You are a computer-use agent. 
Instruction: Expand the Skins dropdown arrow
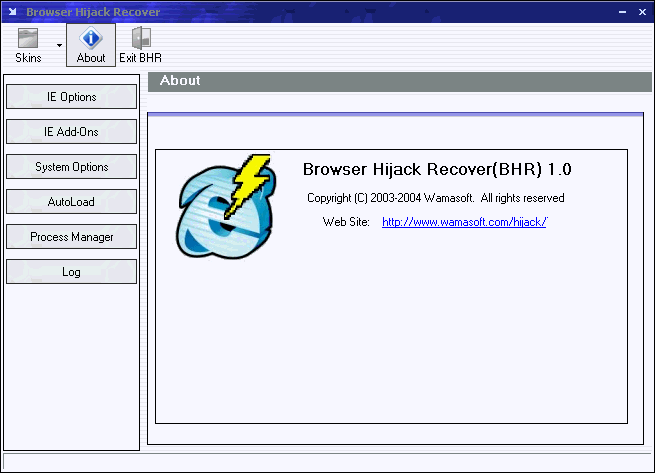[59, 45]
